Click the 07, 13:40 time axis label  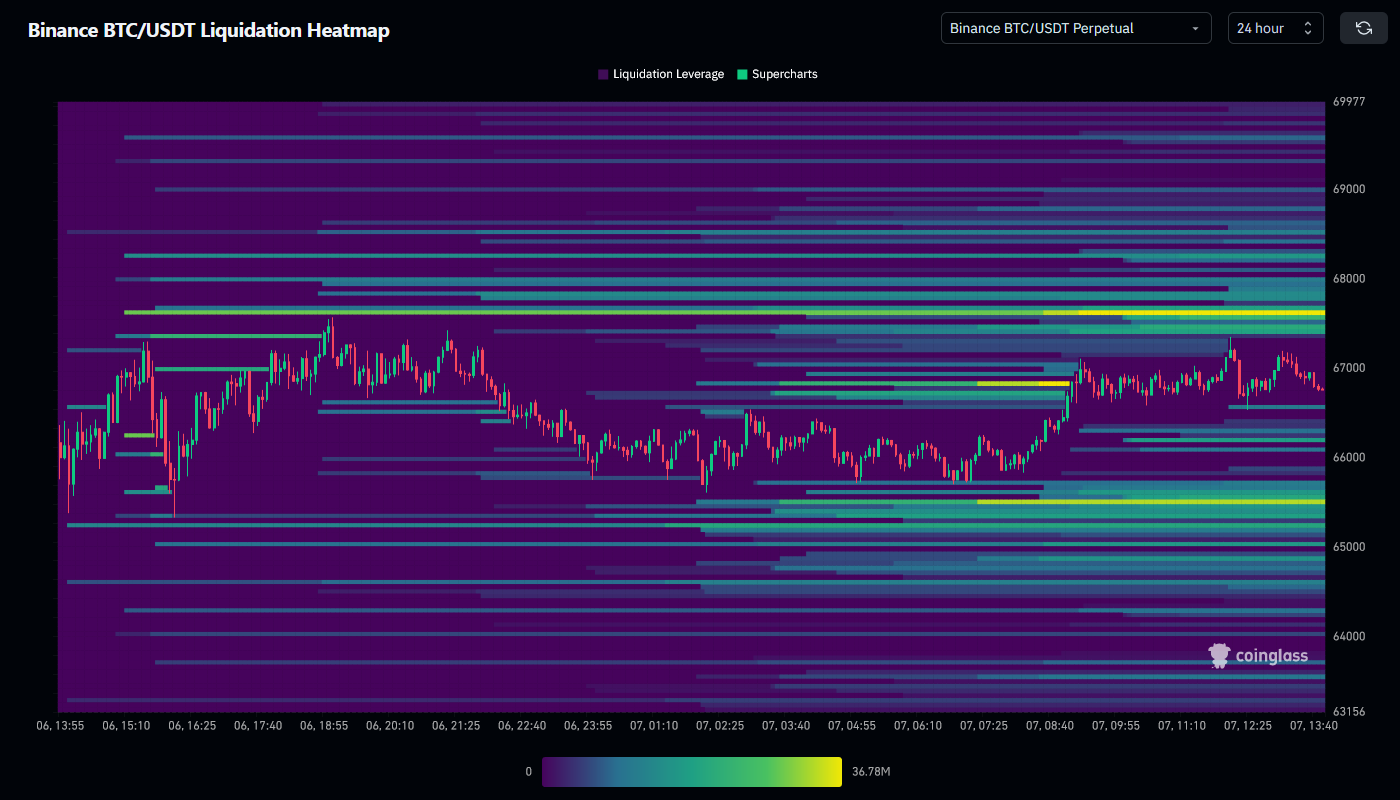(1314, 726)
